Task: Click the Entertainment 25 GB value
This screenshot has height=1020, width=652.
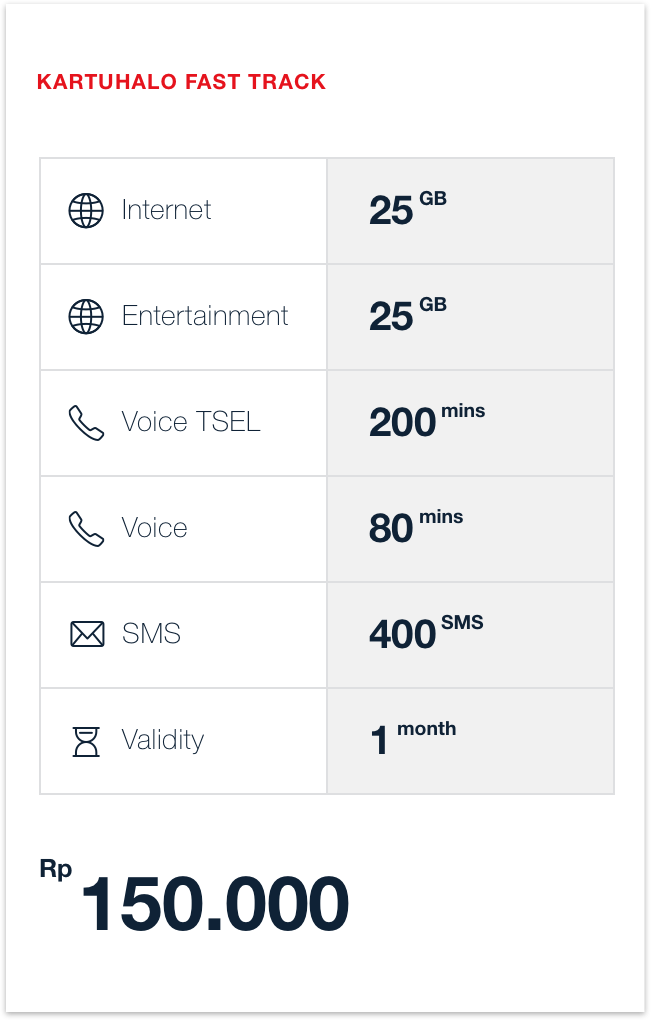Action: pyautogui.click(x=407, y=314)
